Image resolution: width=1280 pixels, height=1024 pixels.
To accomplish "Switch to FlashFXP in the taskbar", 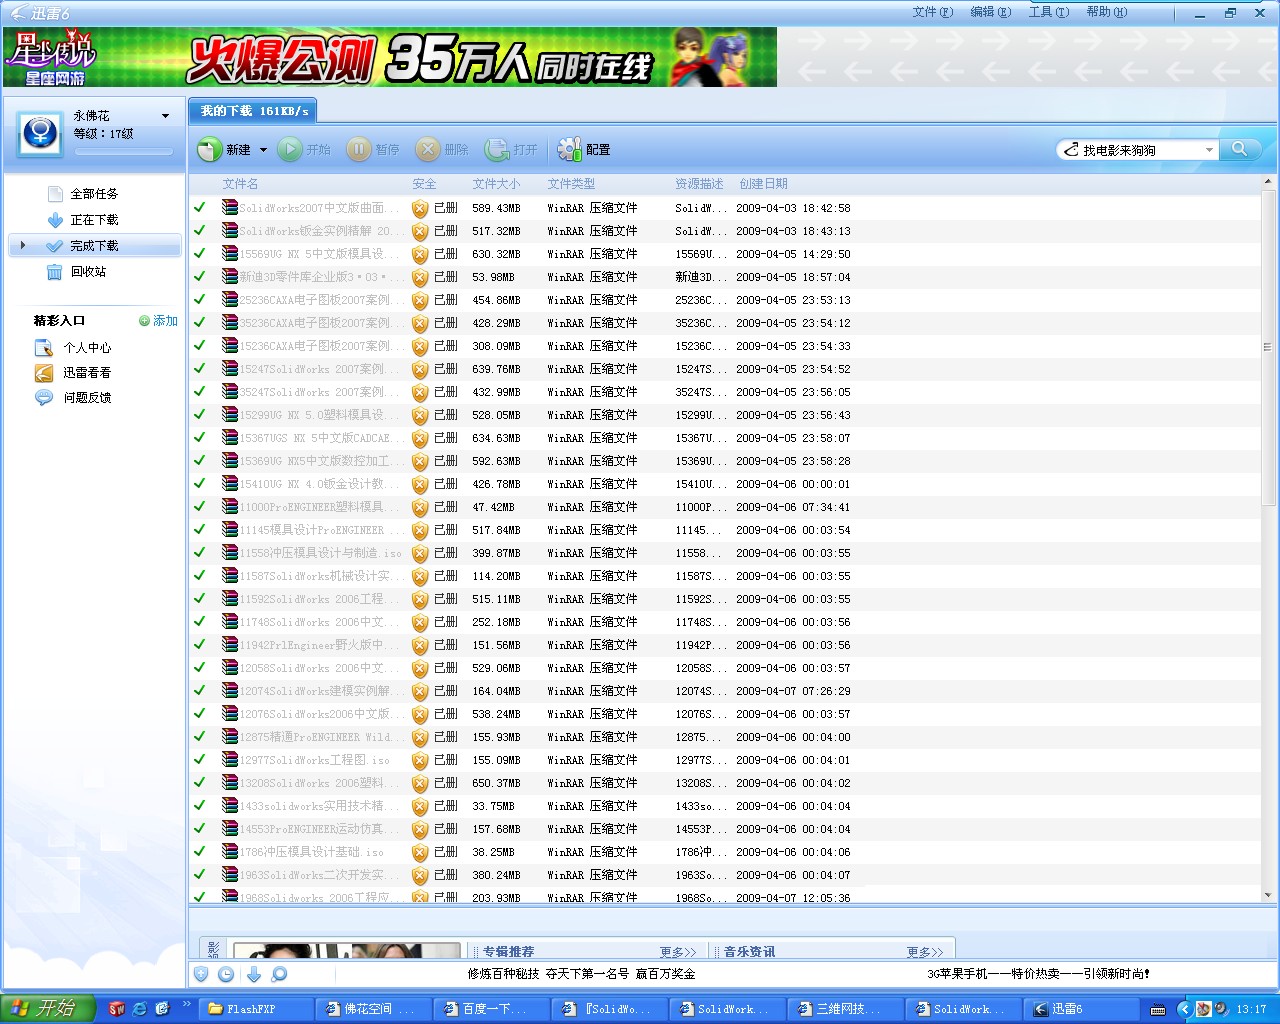I will (256, 1009).
